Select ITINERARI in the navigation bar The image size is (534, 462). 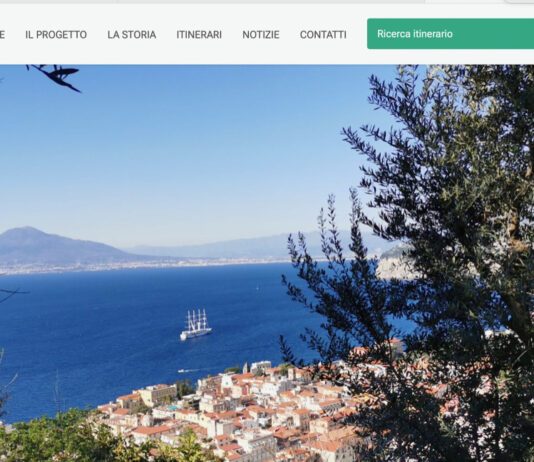[199, 35]
